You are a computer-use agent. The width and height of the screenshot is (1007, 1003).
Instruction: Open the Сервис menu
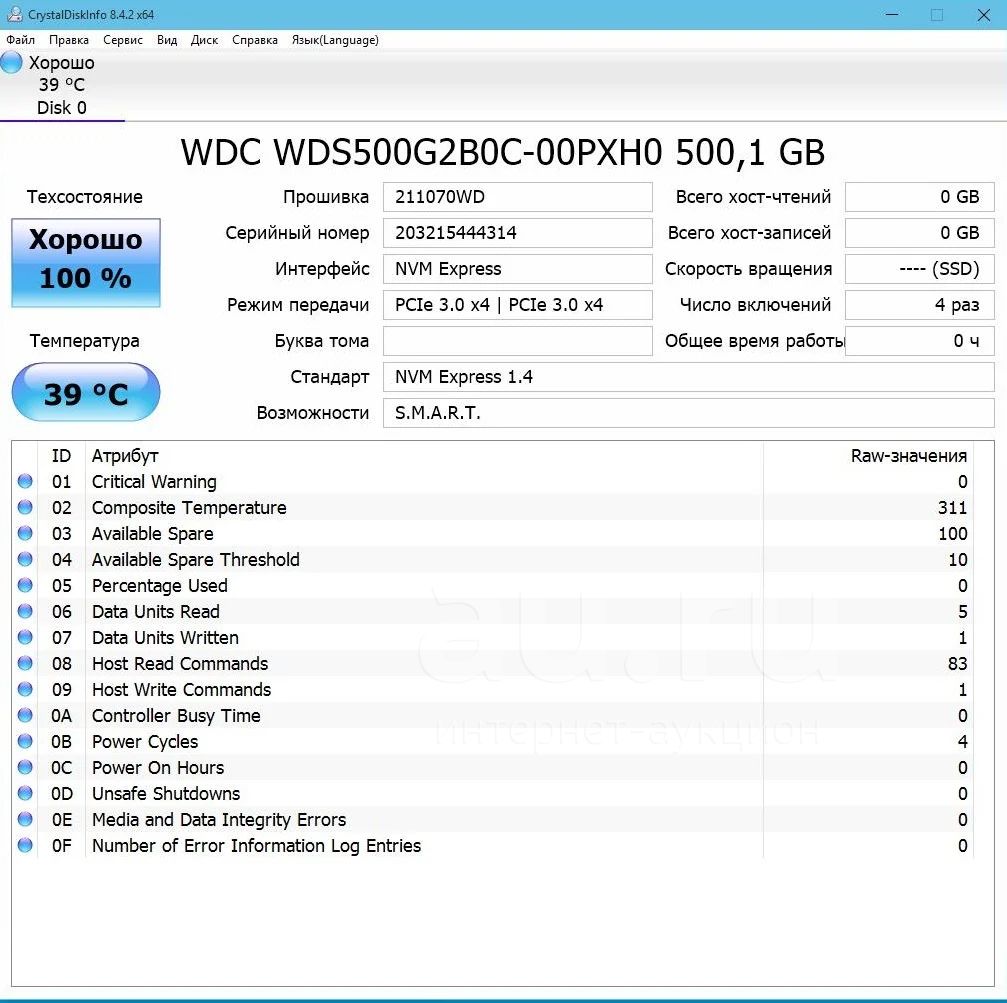123,40
